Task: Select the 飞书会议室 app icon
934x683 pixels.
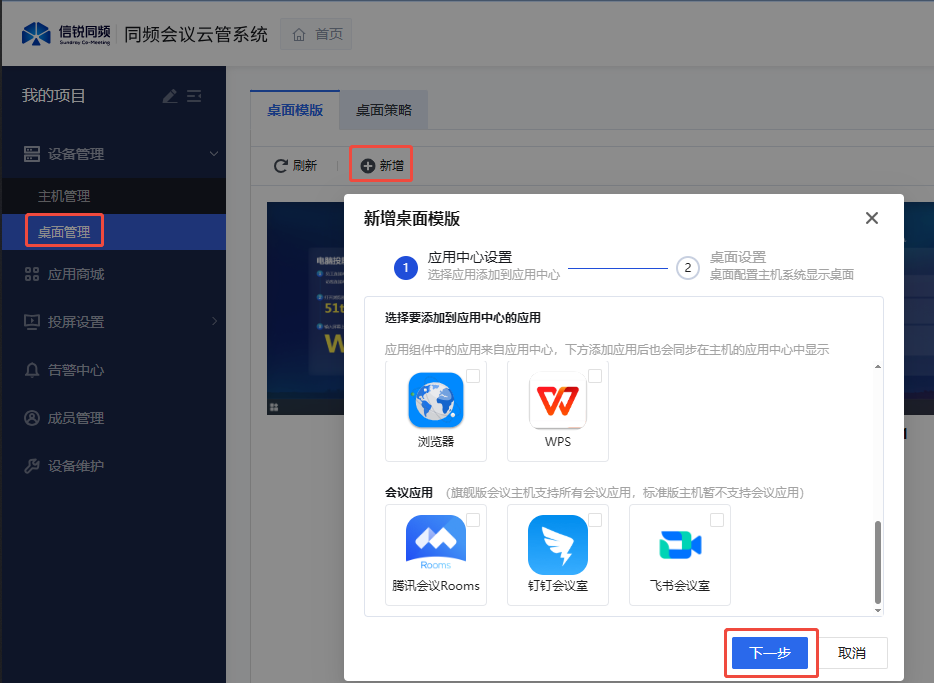Action: click(680, 545)
